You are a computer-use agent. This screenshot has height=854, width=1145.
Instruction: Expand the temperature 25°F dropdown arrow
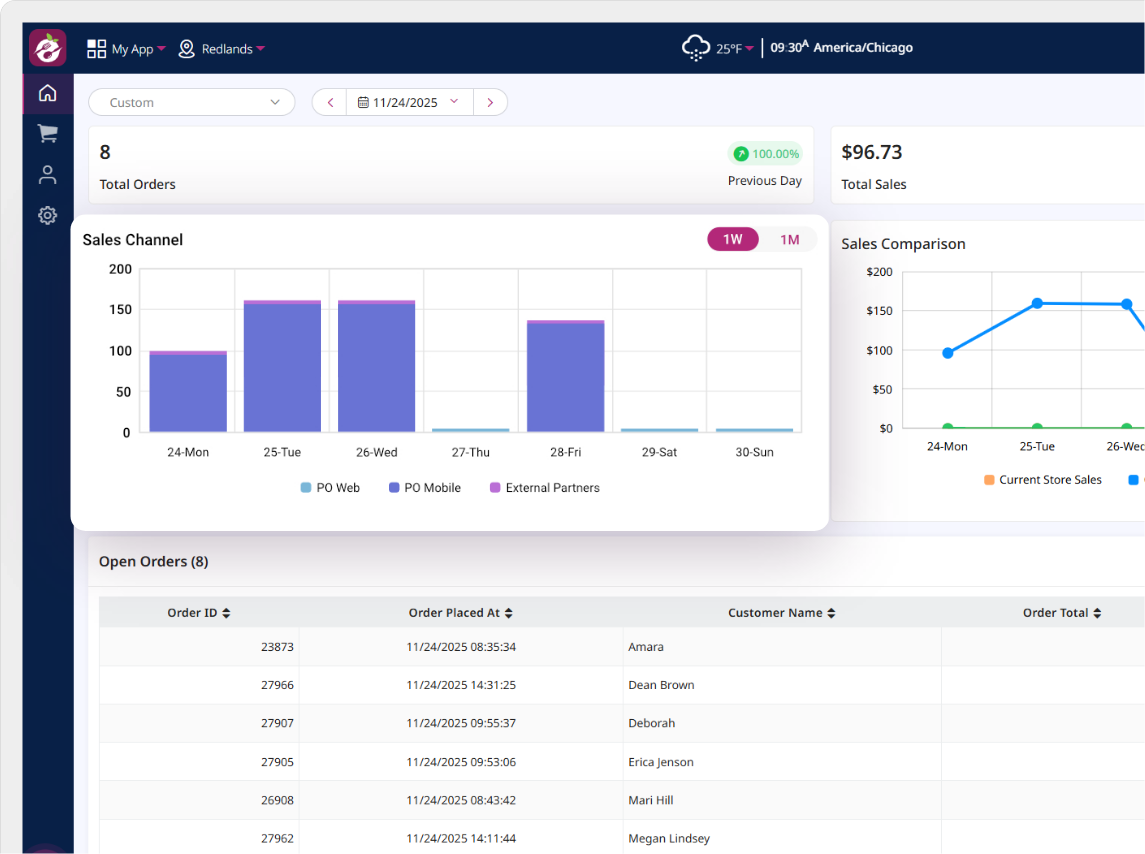749,49
